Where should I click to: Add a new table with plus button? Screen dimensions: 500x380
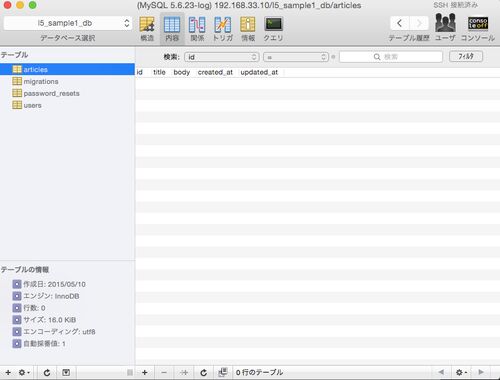tap(8, 372)
